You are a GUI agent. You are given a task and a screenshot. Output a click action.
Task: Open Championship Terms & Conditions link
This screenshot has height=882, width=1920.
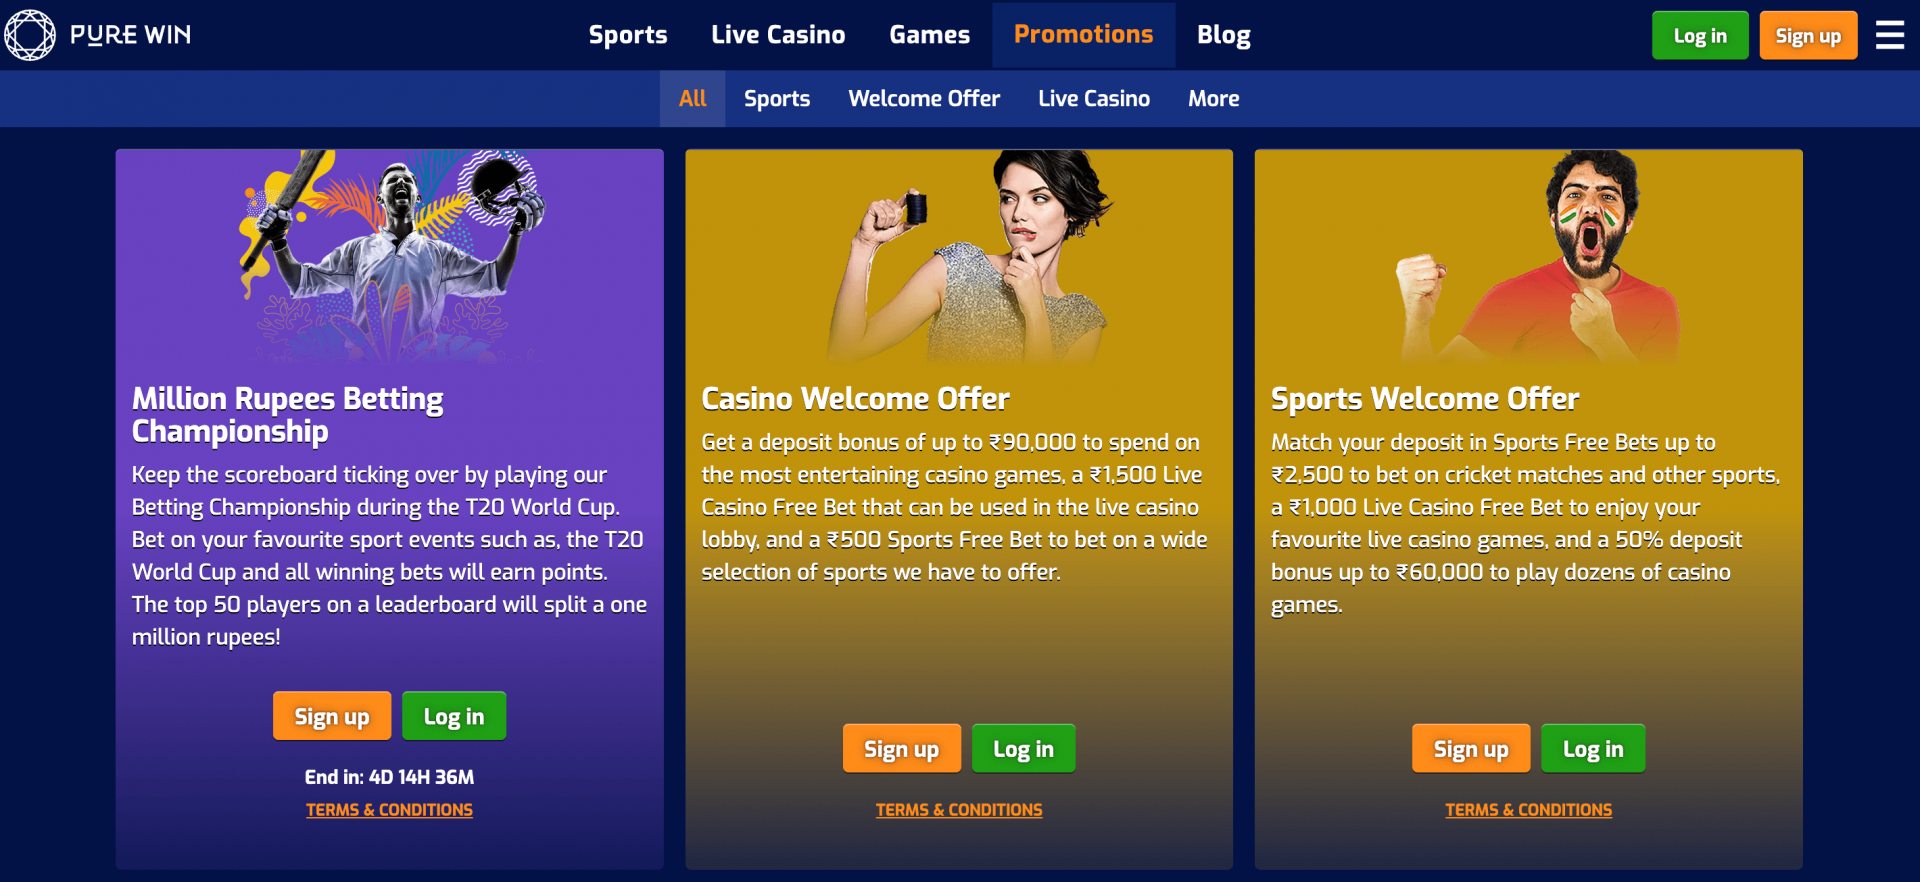point(389,810)
